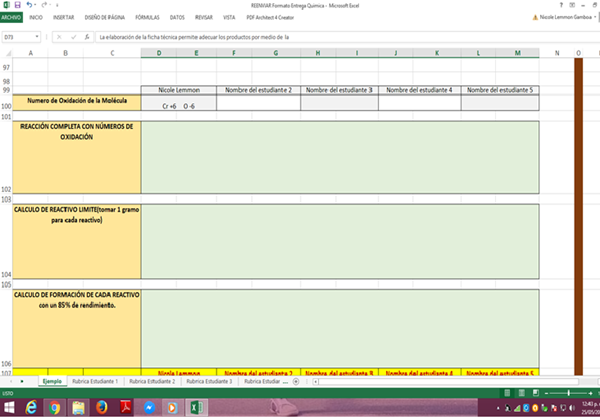Open Firefox from the taskbar
The width and height of the screenshot is (600, 420).
pyautogui.click(x=102, y=408)
